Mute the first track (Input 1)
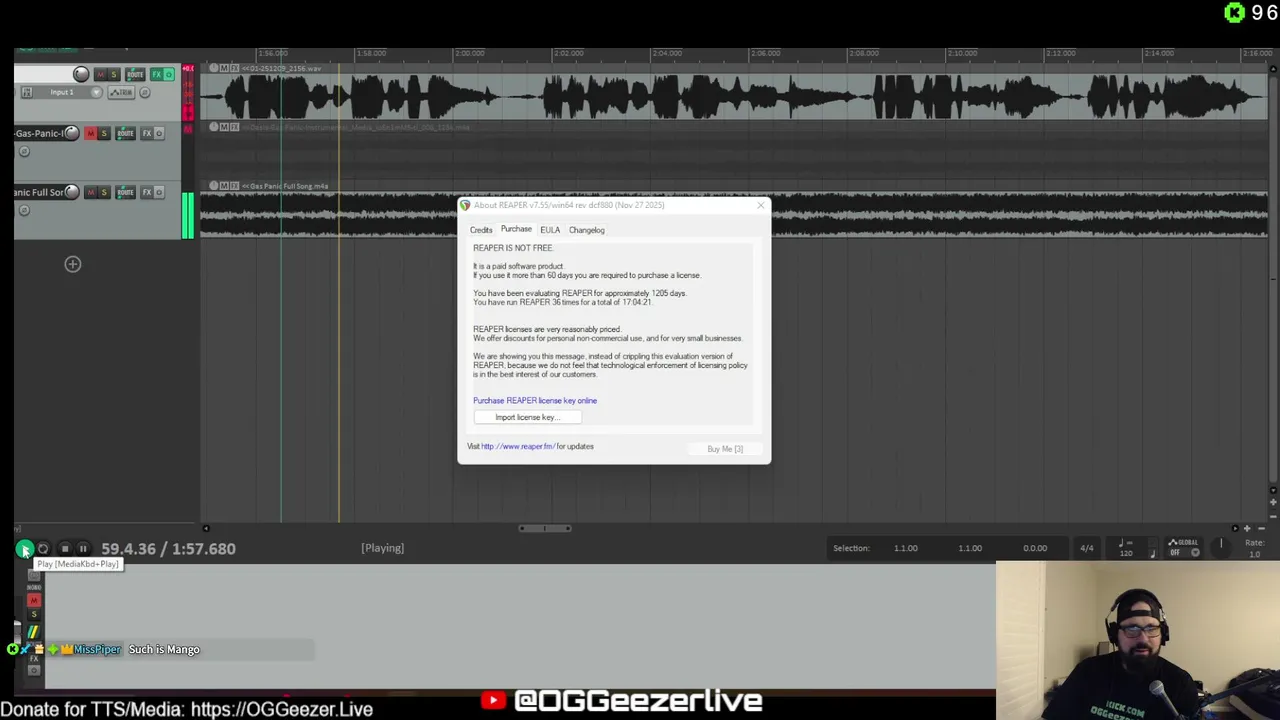The width and height of the screenshot is (1280, 720). 100,74
